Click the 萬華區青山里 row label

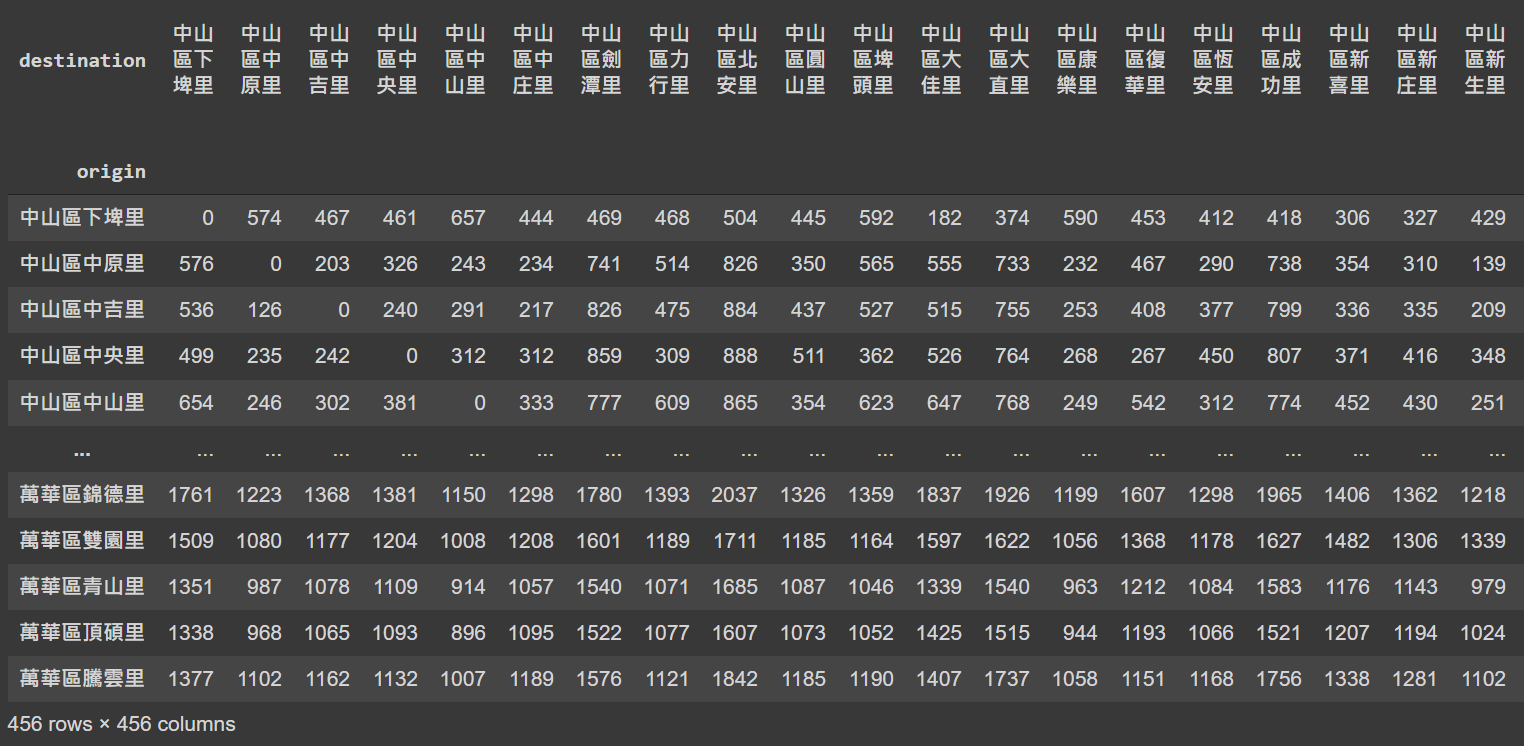pos(82,586)
